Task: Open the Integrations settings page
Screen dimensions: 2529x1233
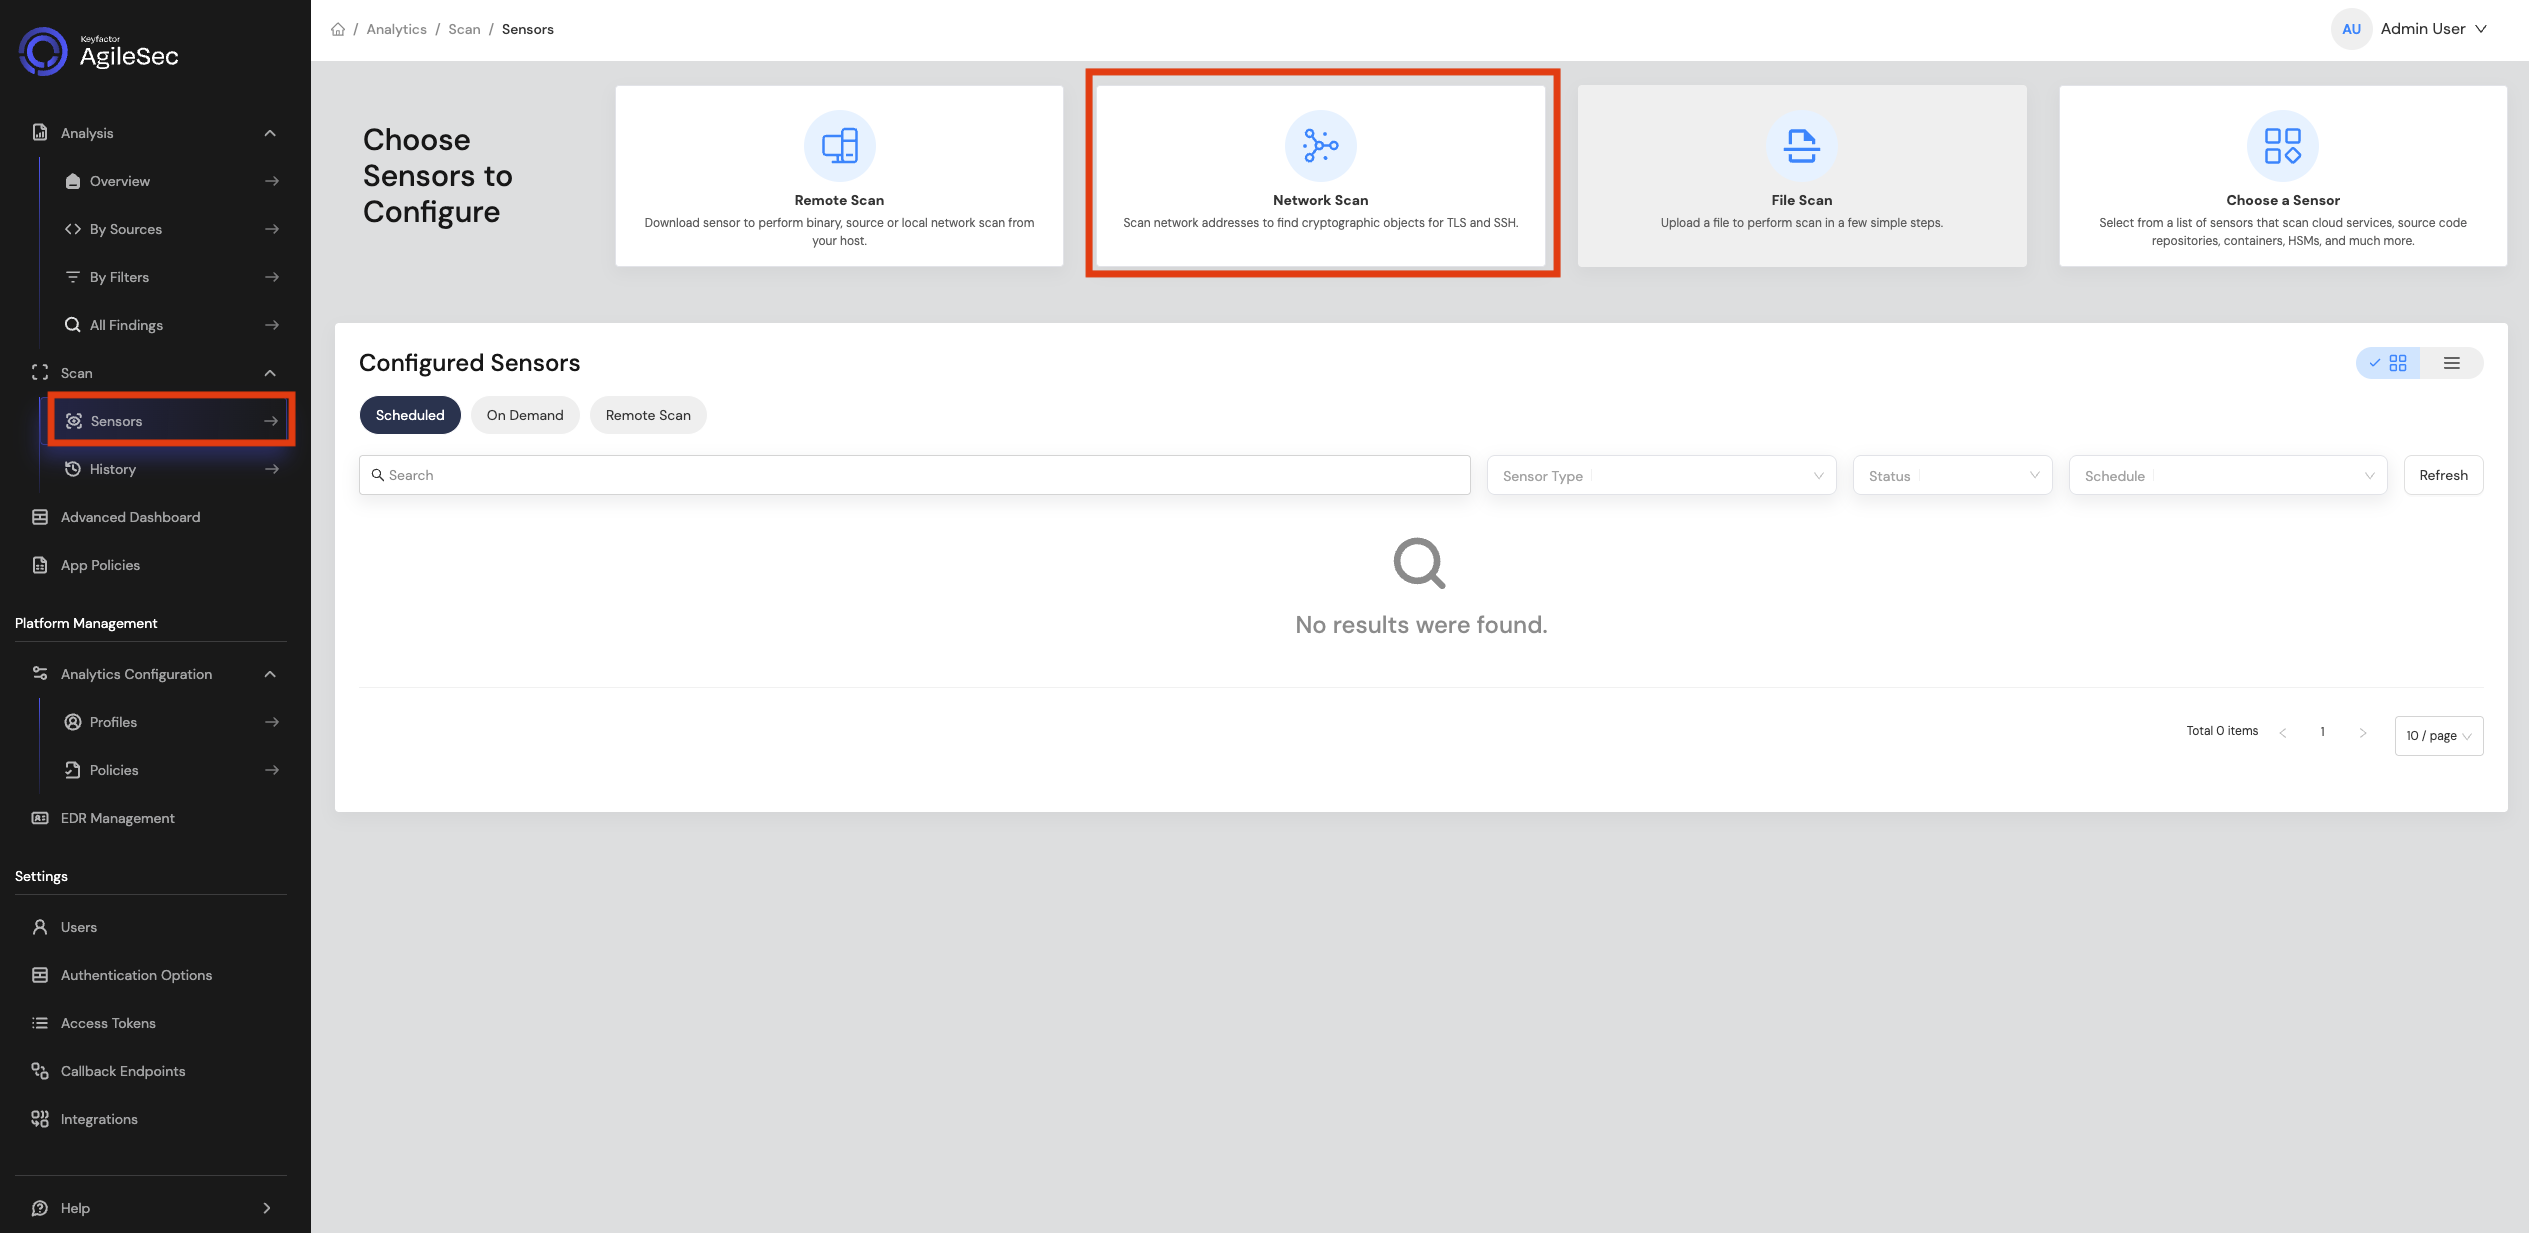Action: pos(150,1119)
